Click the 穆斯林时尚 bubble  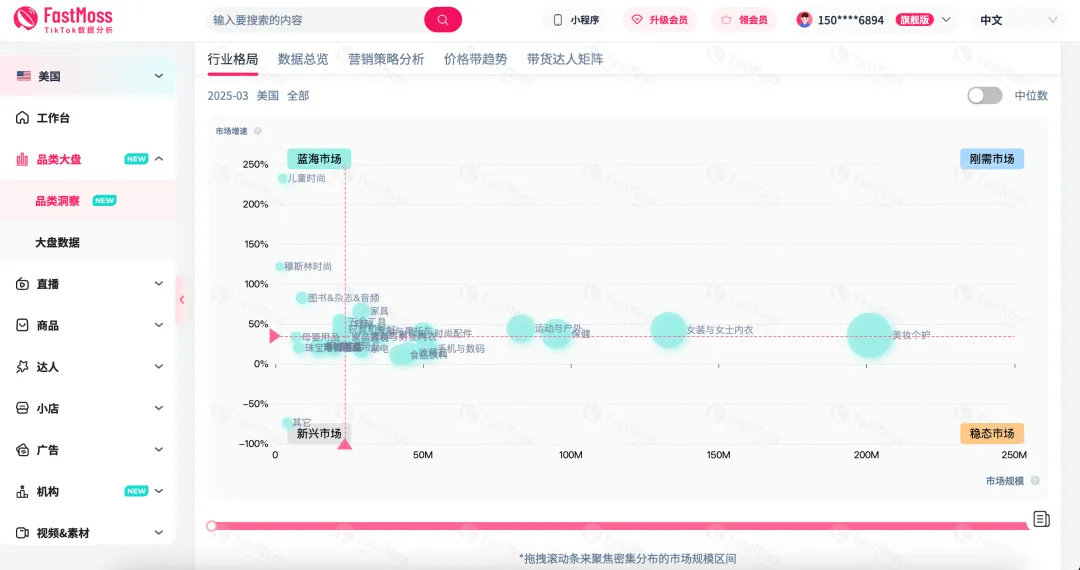(x=280, y=266)
